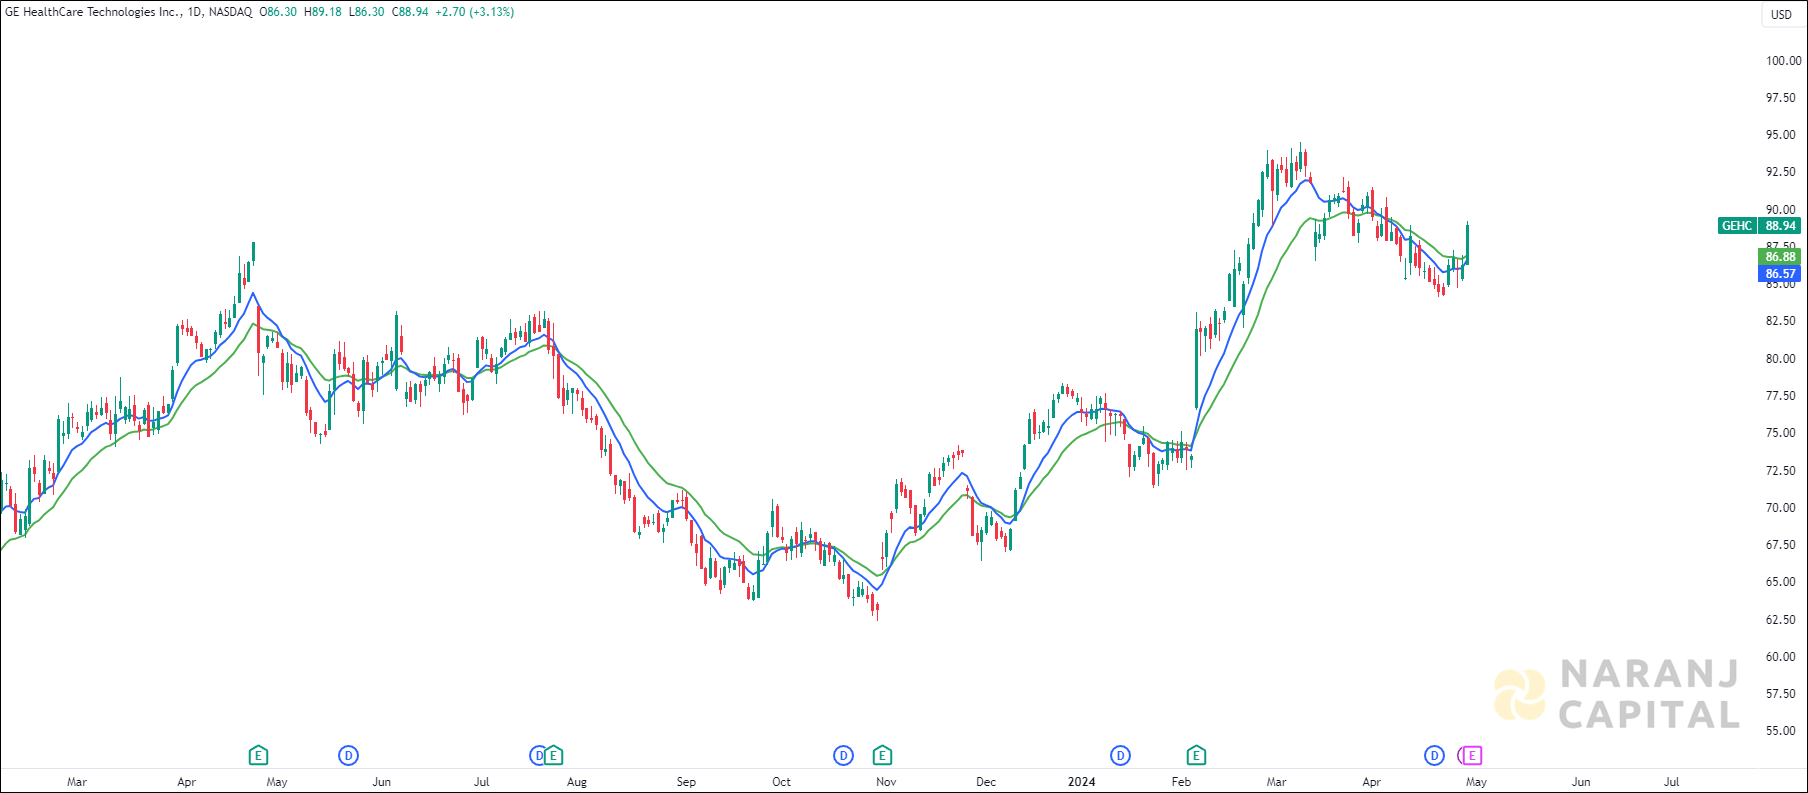Click the blue 86.57 moving average label
This screenshot has width=1808, height=793.
1780,273
